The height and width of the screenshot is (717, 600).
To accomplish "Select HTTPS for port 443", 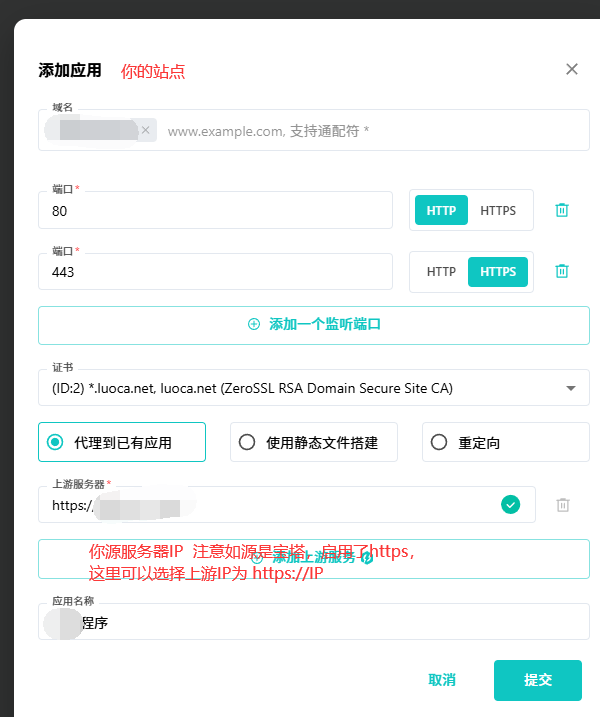I will (498, 271).
